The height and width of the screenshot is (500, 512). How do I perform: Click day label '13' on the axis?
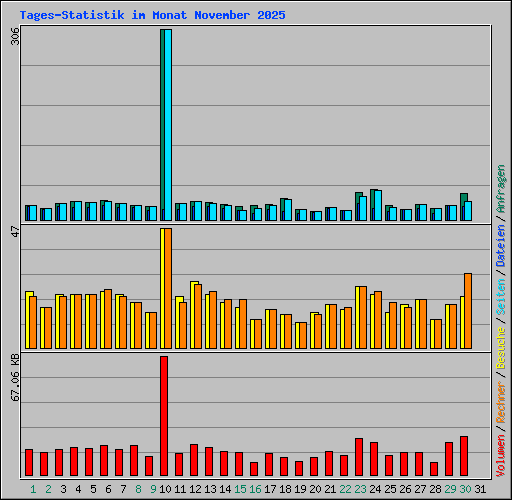click(x=210, y=489)
